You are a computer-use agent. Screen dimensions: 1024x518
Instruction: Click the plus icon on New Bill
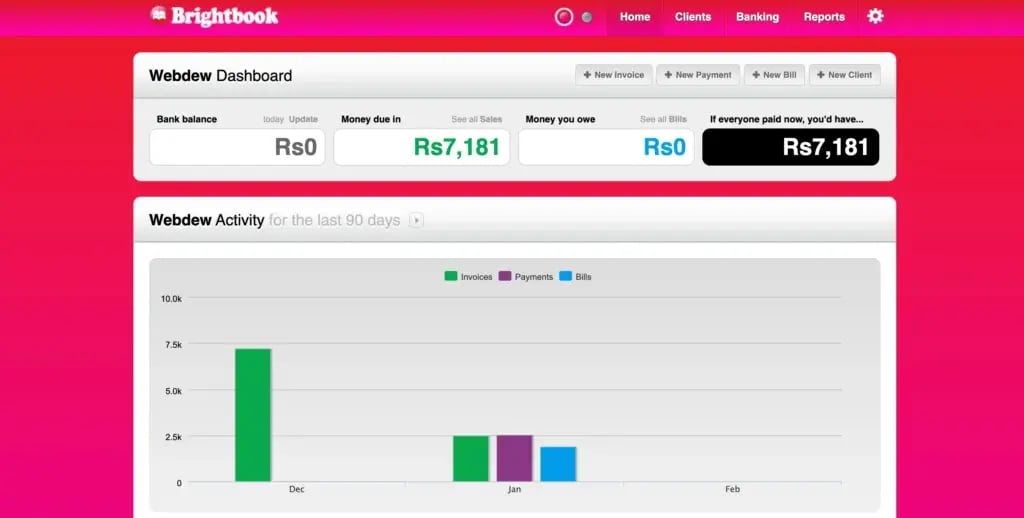(756, 75)
